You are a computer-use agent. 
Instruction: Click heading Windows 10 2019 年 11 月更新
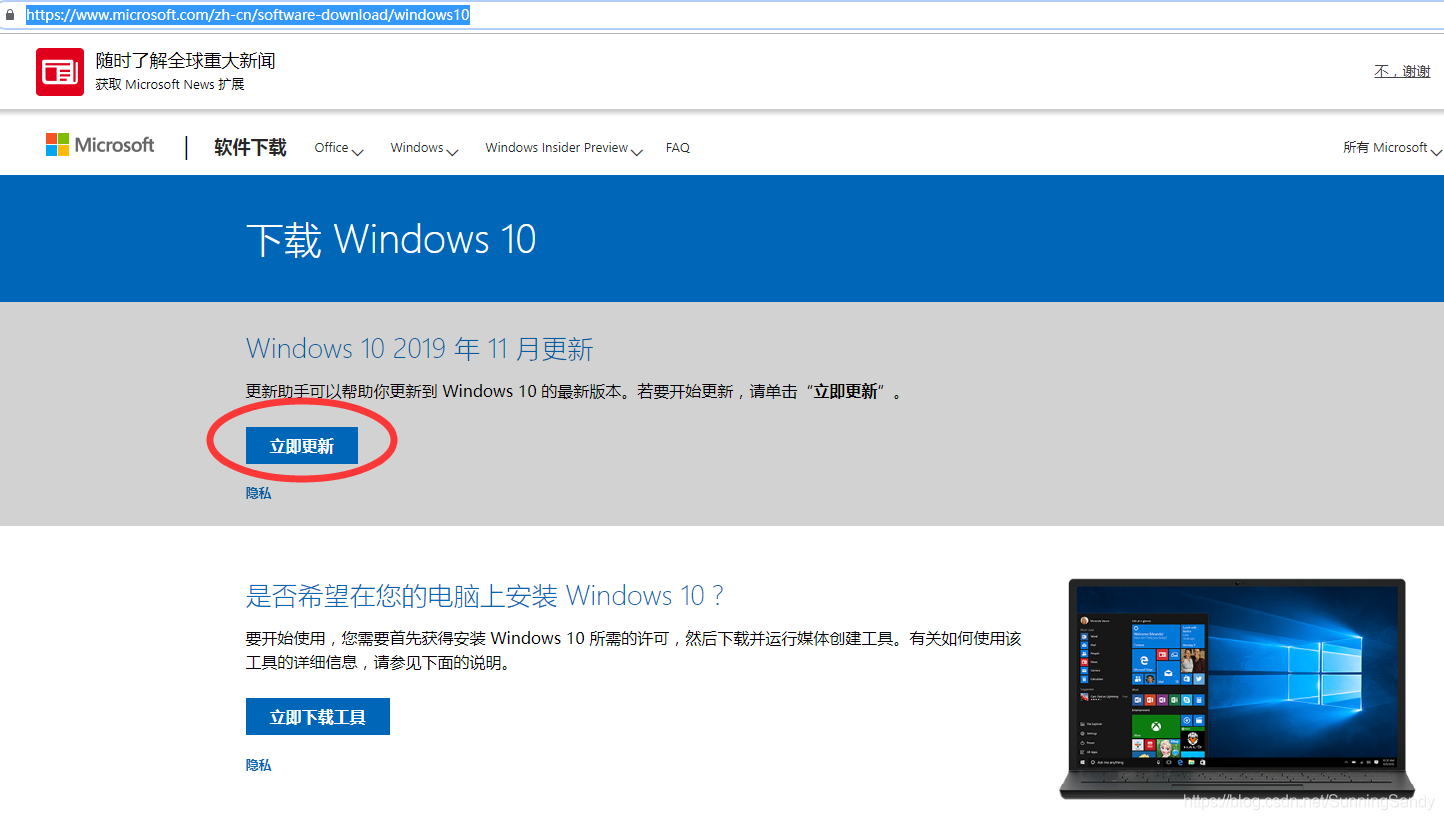click(420, 349)
